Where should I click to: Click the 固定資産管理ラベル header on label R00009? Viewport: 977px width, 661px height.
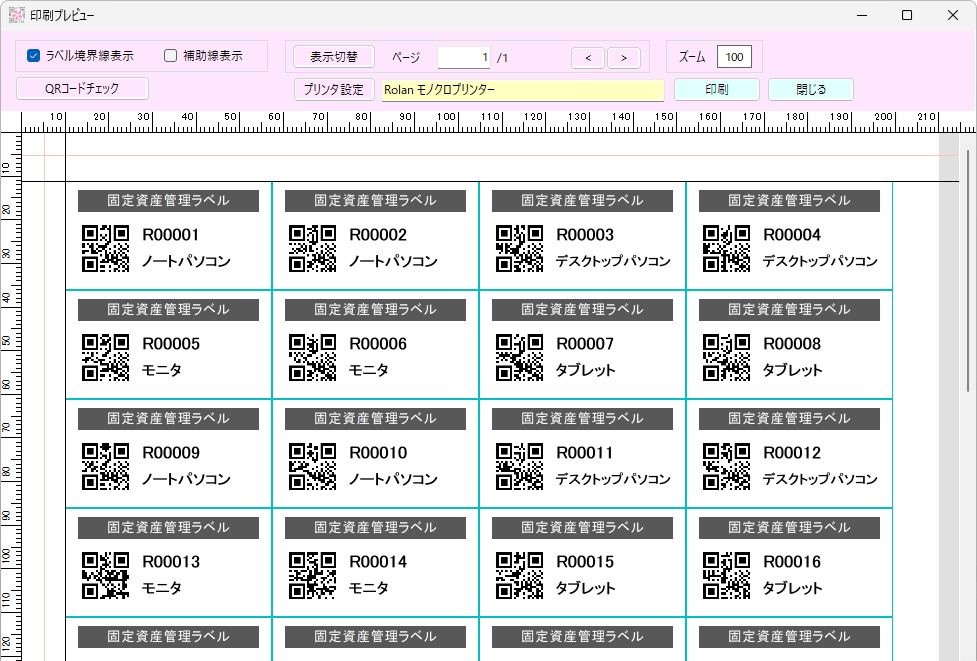click(168, 418)
